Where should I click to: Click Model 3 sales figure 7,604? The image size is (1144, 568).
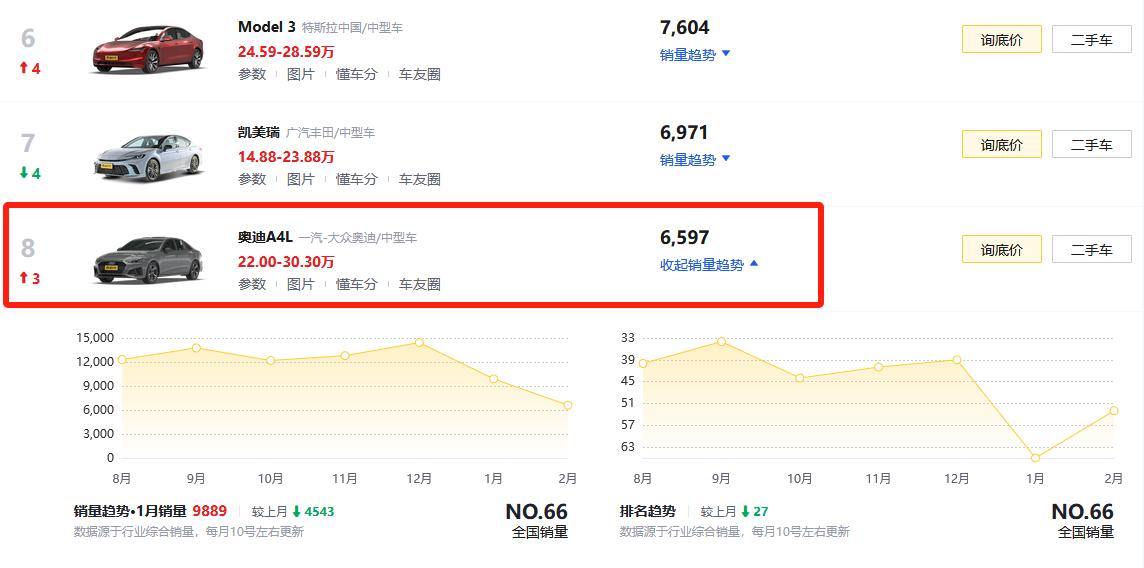[x=684, y=28]
